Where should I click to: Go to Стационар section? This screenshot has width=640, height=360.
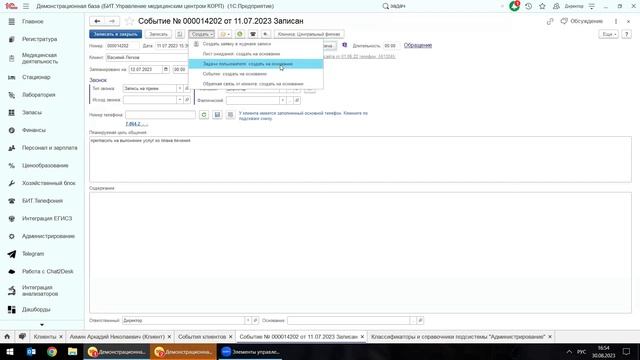point(36,77)
